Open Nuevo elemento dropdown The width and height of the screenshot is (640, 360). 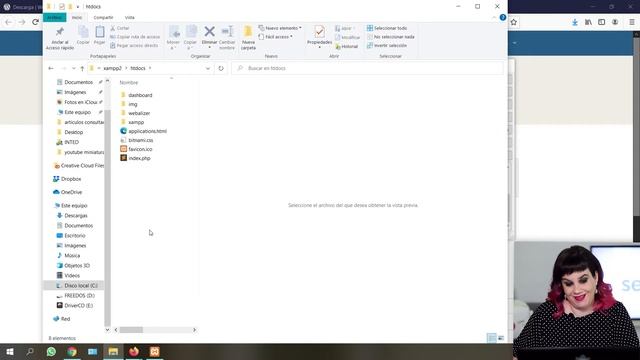(x=280, y=28)
